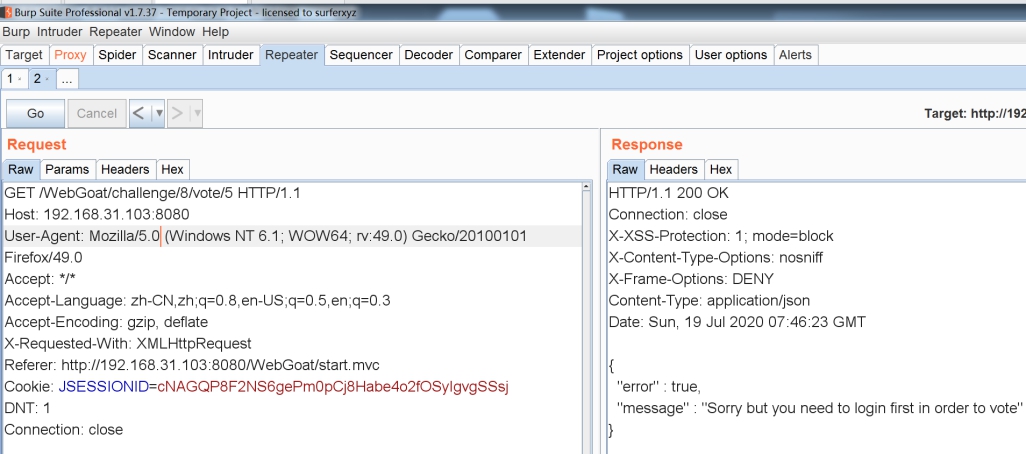This screenshot has width=1026, height=454.
Task: Click the X-Frame-Options: DENY header
Action: coord(691,279)
